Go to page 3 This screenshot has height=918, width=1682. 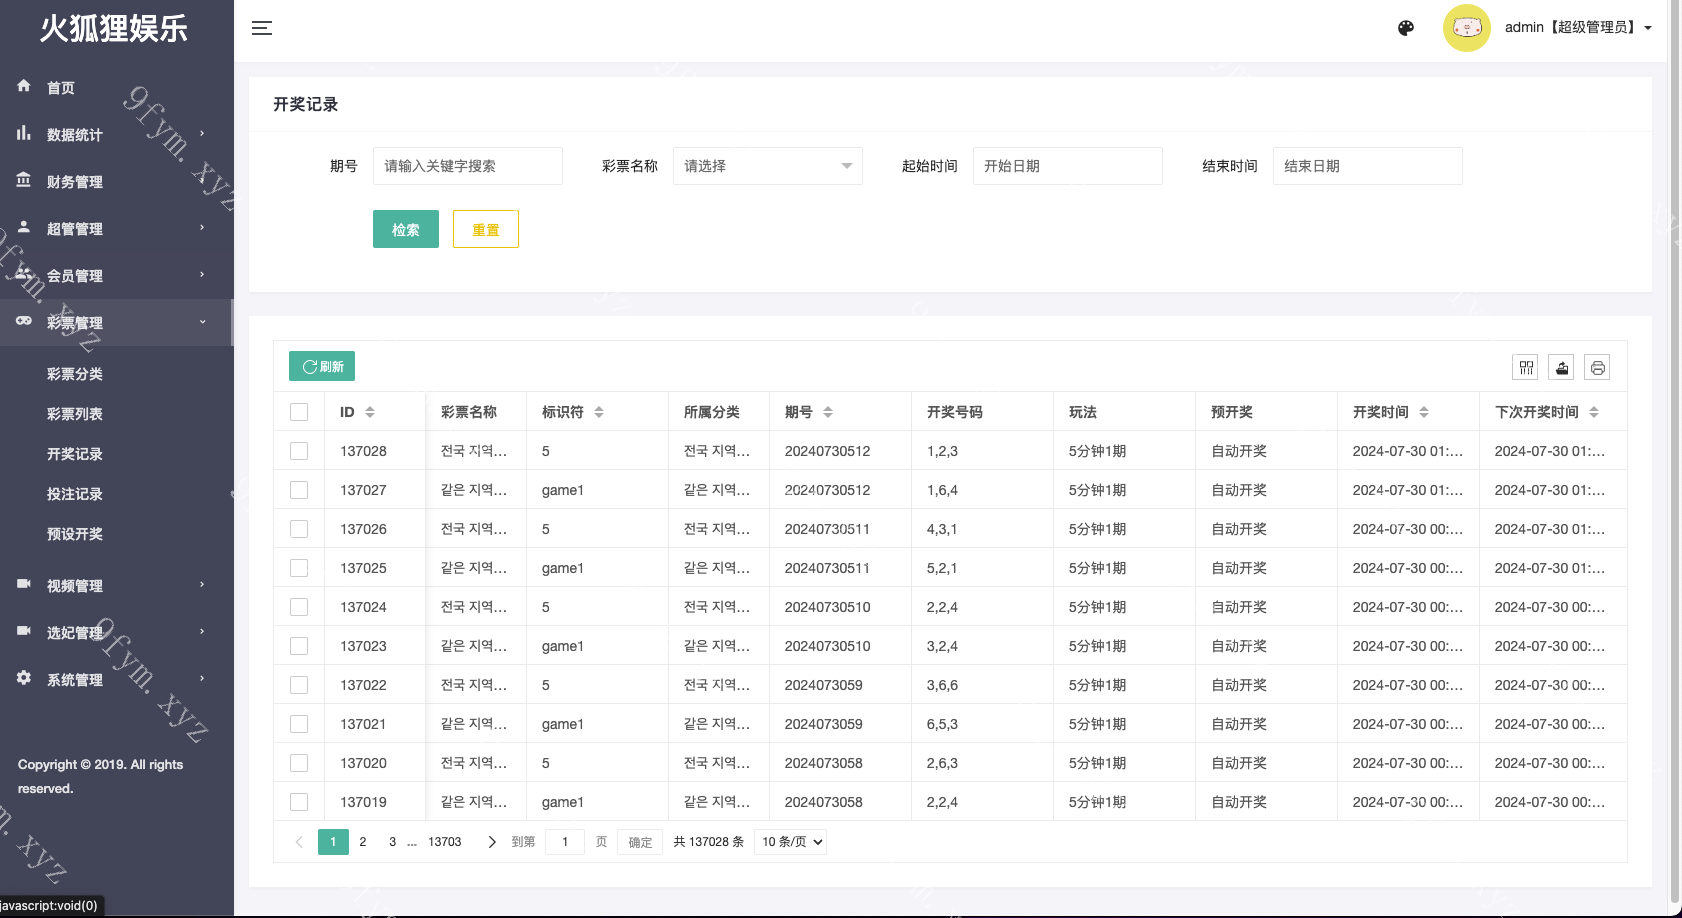(x=393, y=842)
